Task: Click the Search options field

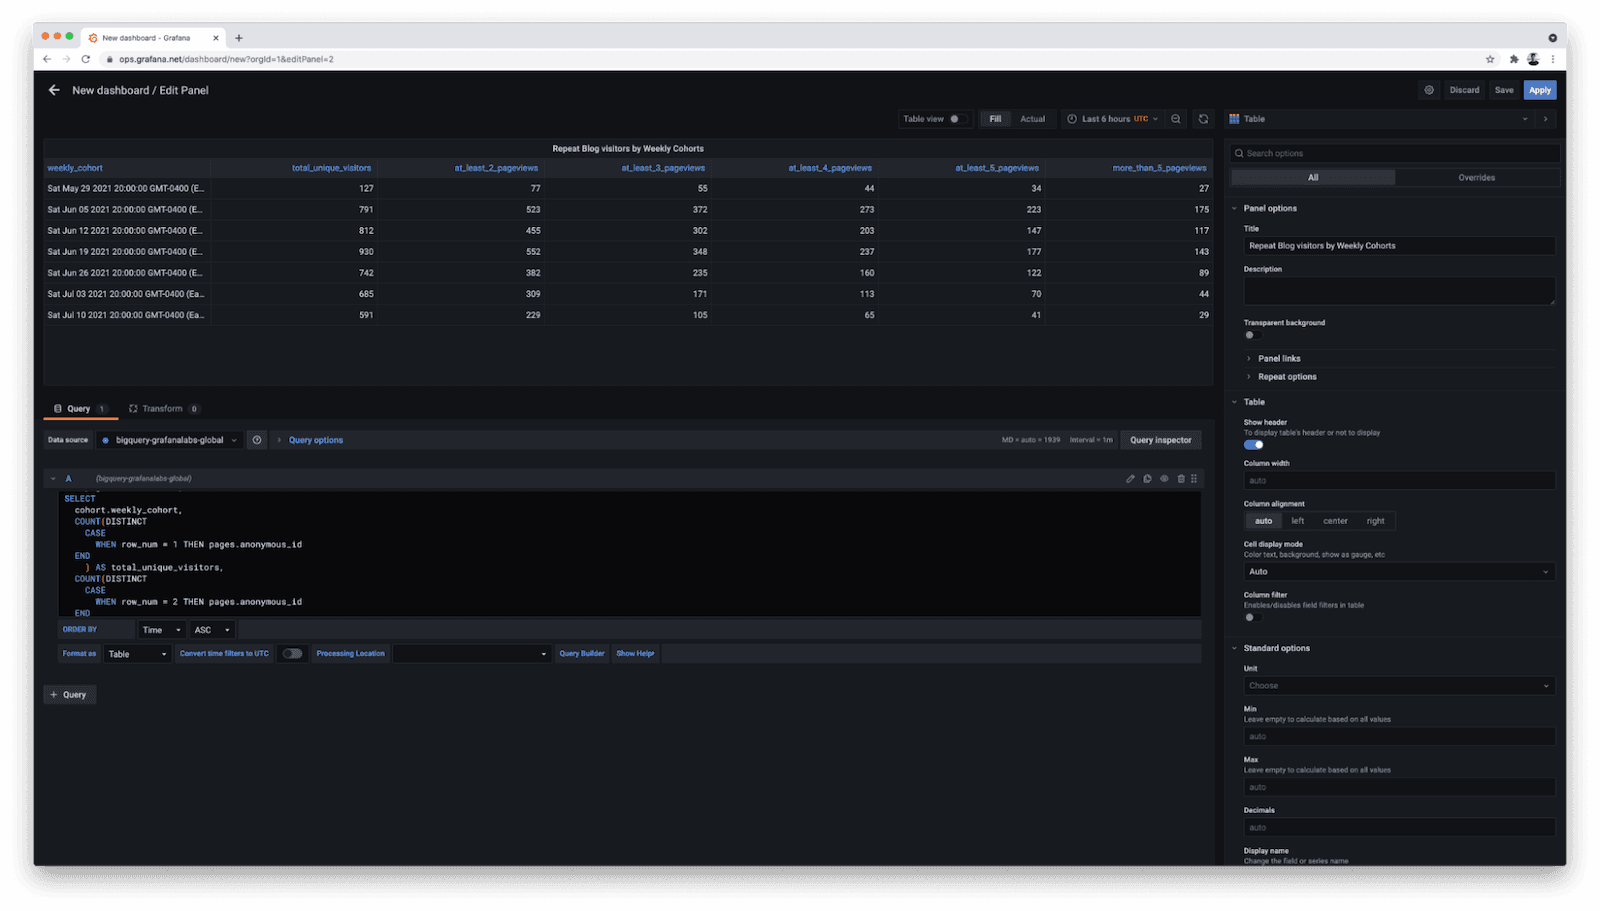Action: pyautogui.click(x=1394, y=154)
